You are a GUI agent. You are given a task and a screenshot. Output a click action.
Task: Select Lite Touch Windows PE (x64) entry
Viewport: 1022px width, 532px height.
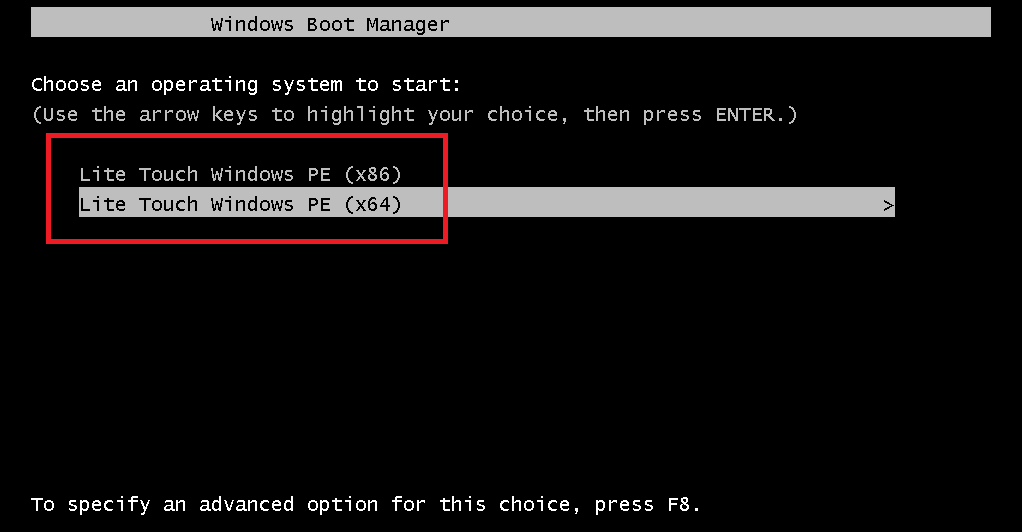coord(240,205)
